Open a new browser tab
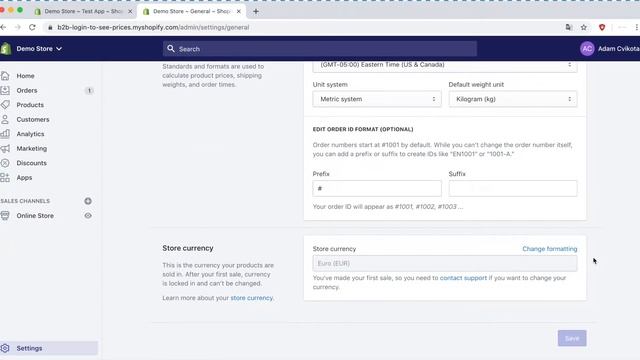 coord(256,11)
